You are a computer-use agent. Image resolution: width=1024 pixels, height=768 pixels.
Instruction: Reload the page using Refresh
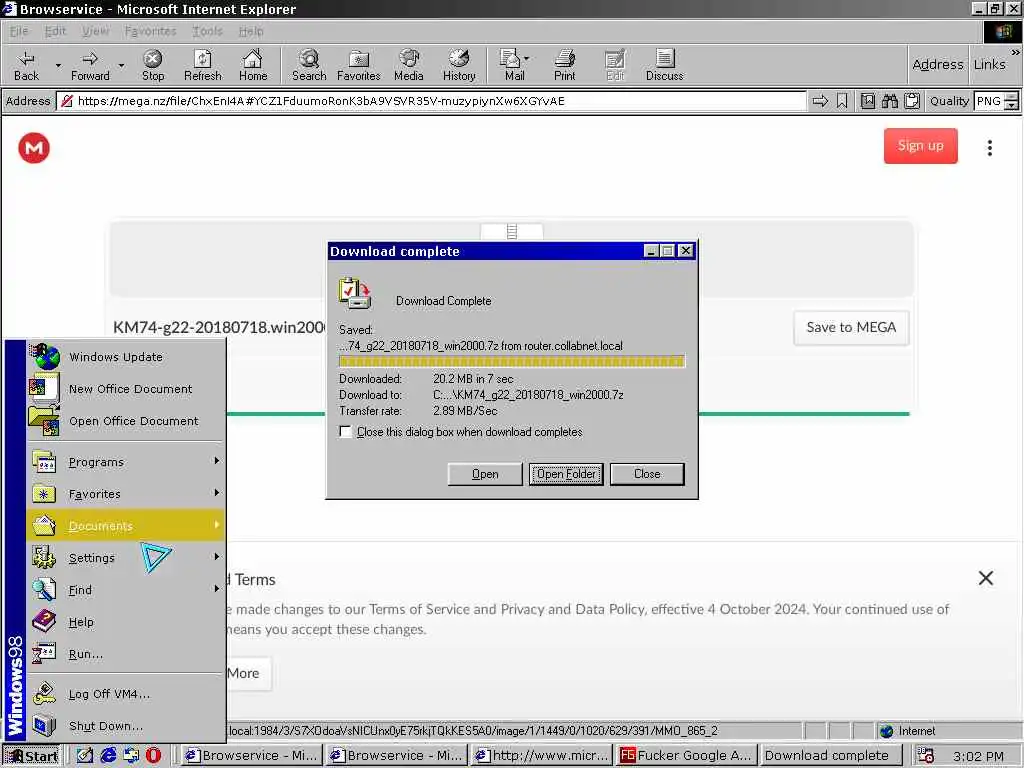202,65
